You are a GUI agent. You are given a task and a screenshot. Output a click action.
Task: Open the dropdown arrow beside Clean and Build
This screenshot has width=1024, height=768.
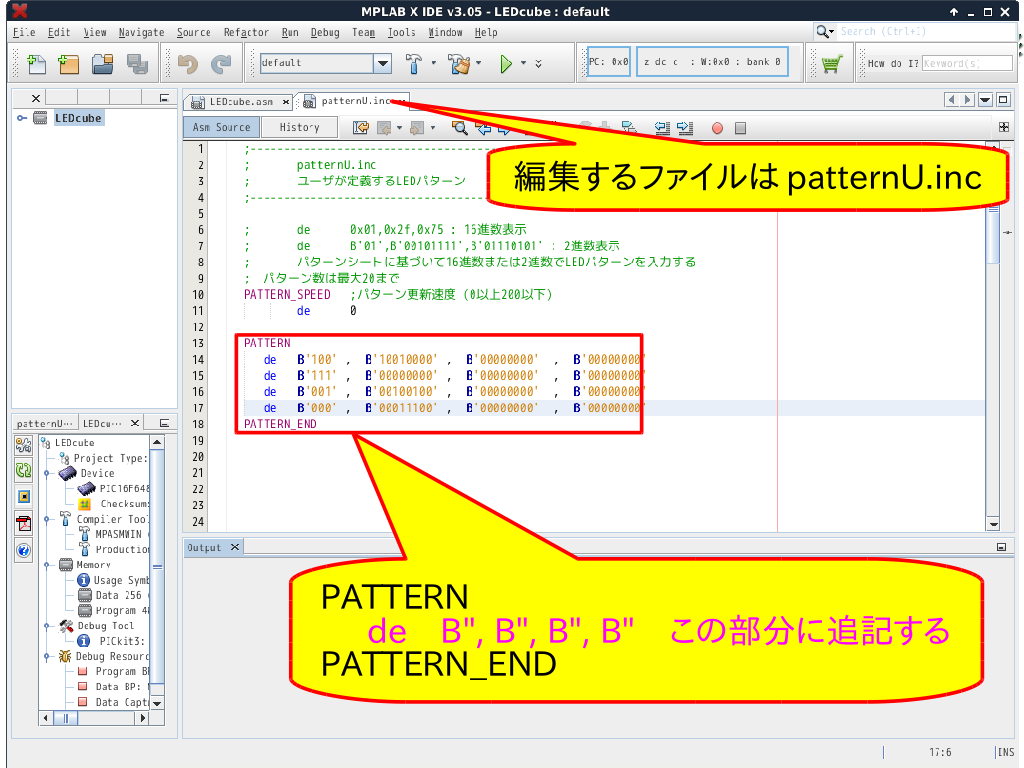479,63
